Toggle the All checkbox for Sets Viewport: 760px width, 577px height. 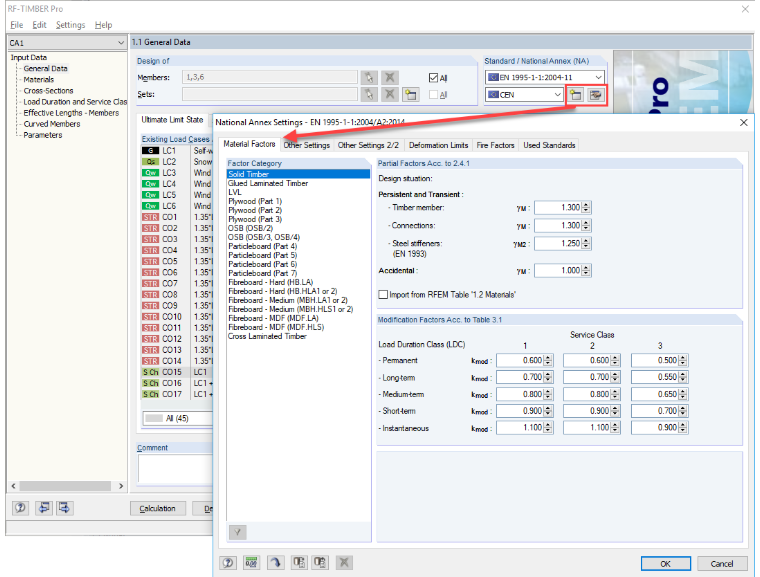coord(433,95)
